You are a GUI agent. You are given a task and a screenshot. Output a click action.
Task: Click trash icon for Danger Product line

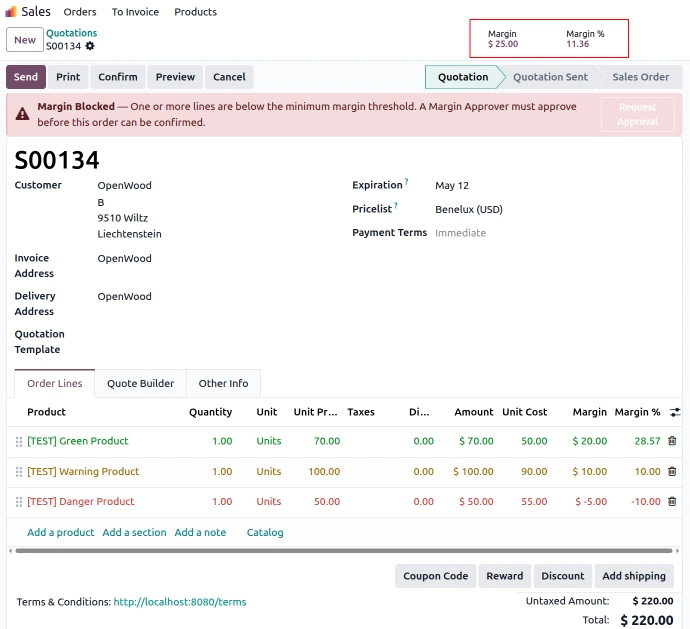coord(672,502)
